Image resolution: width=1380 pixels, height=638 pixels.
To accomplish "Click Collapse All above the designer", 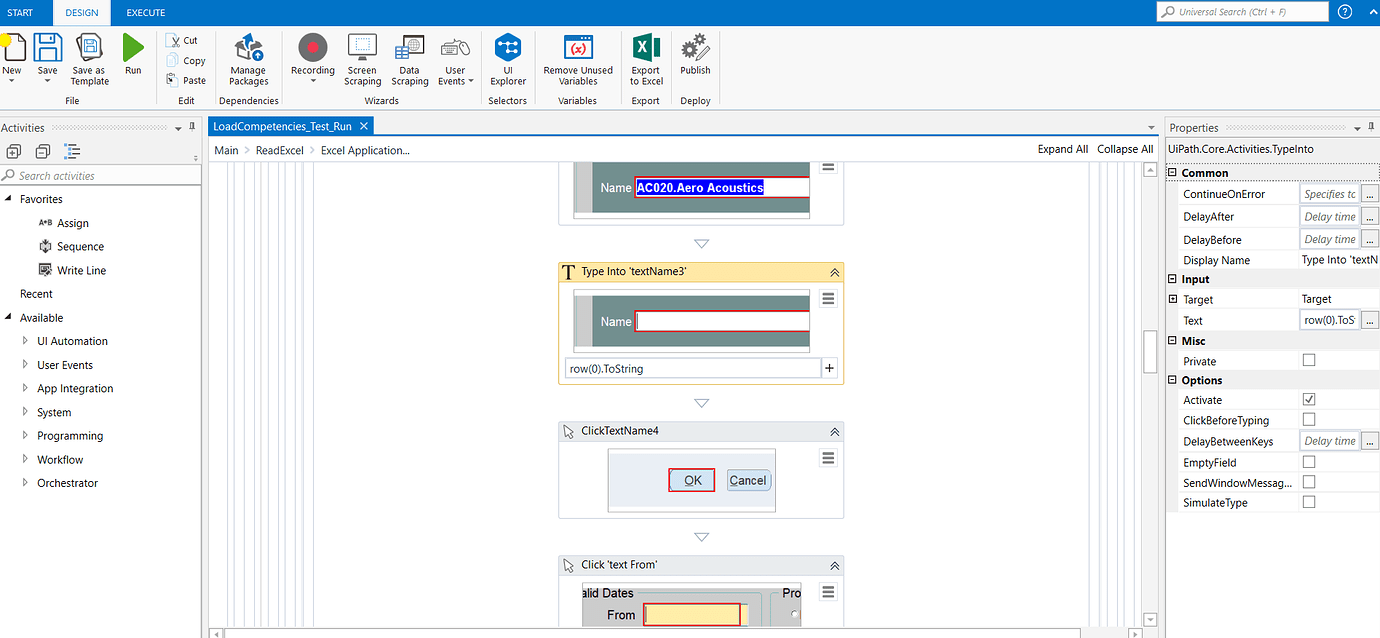I will tap(1125, 148).
